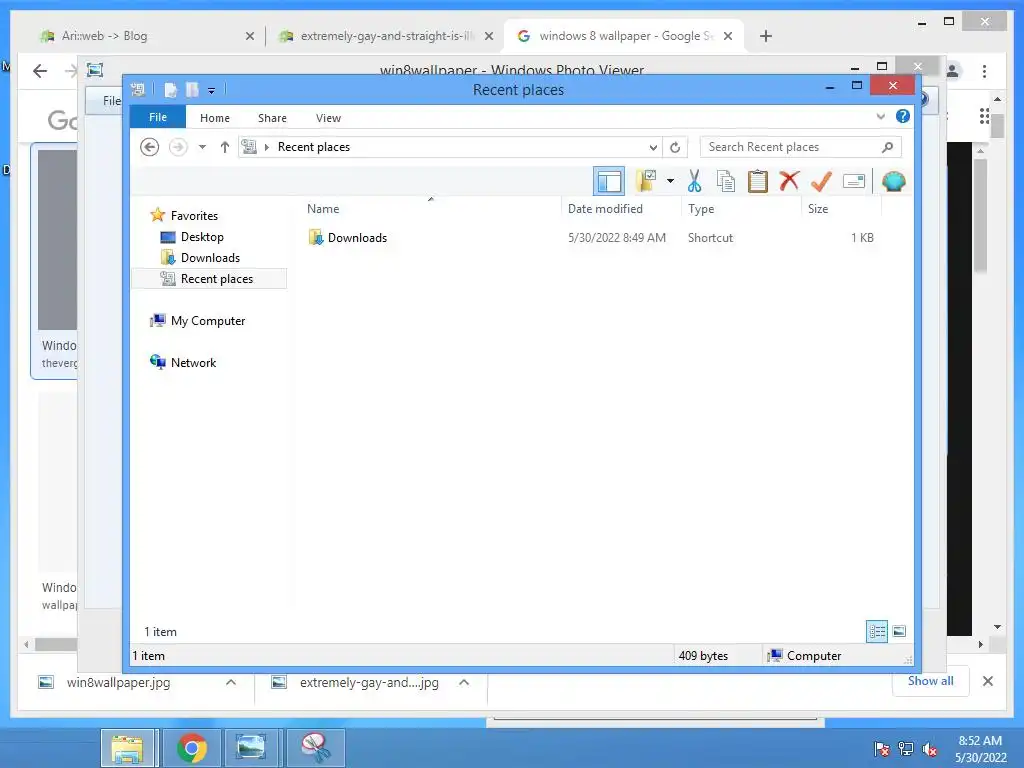This screenshot has width=1024, height=768.
Task: Refresh the Recent places folder
Action: point(675,148)
